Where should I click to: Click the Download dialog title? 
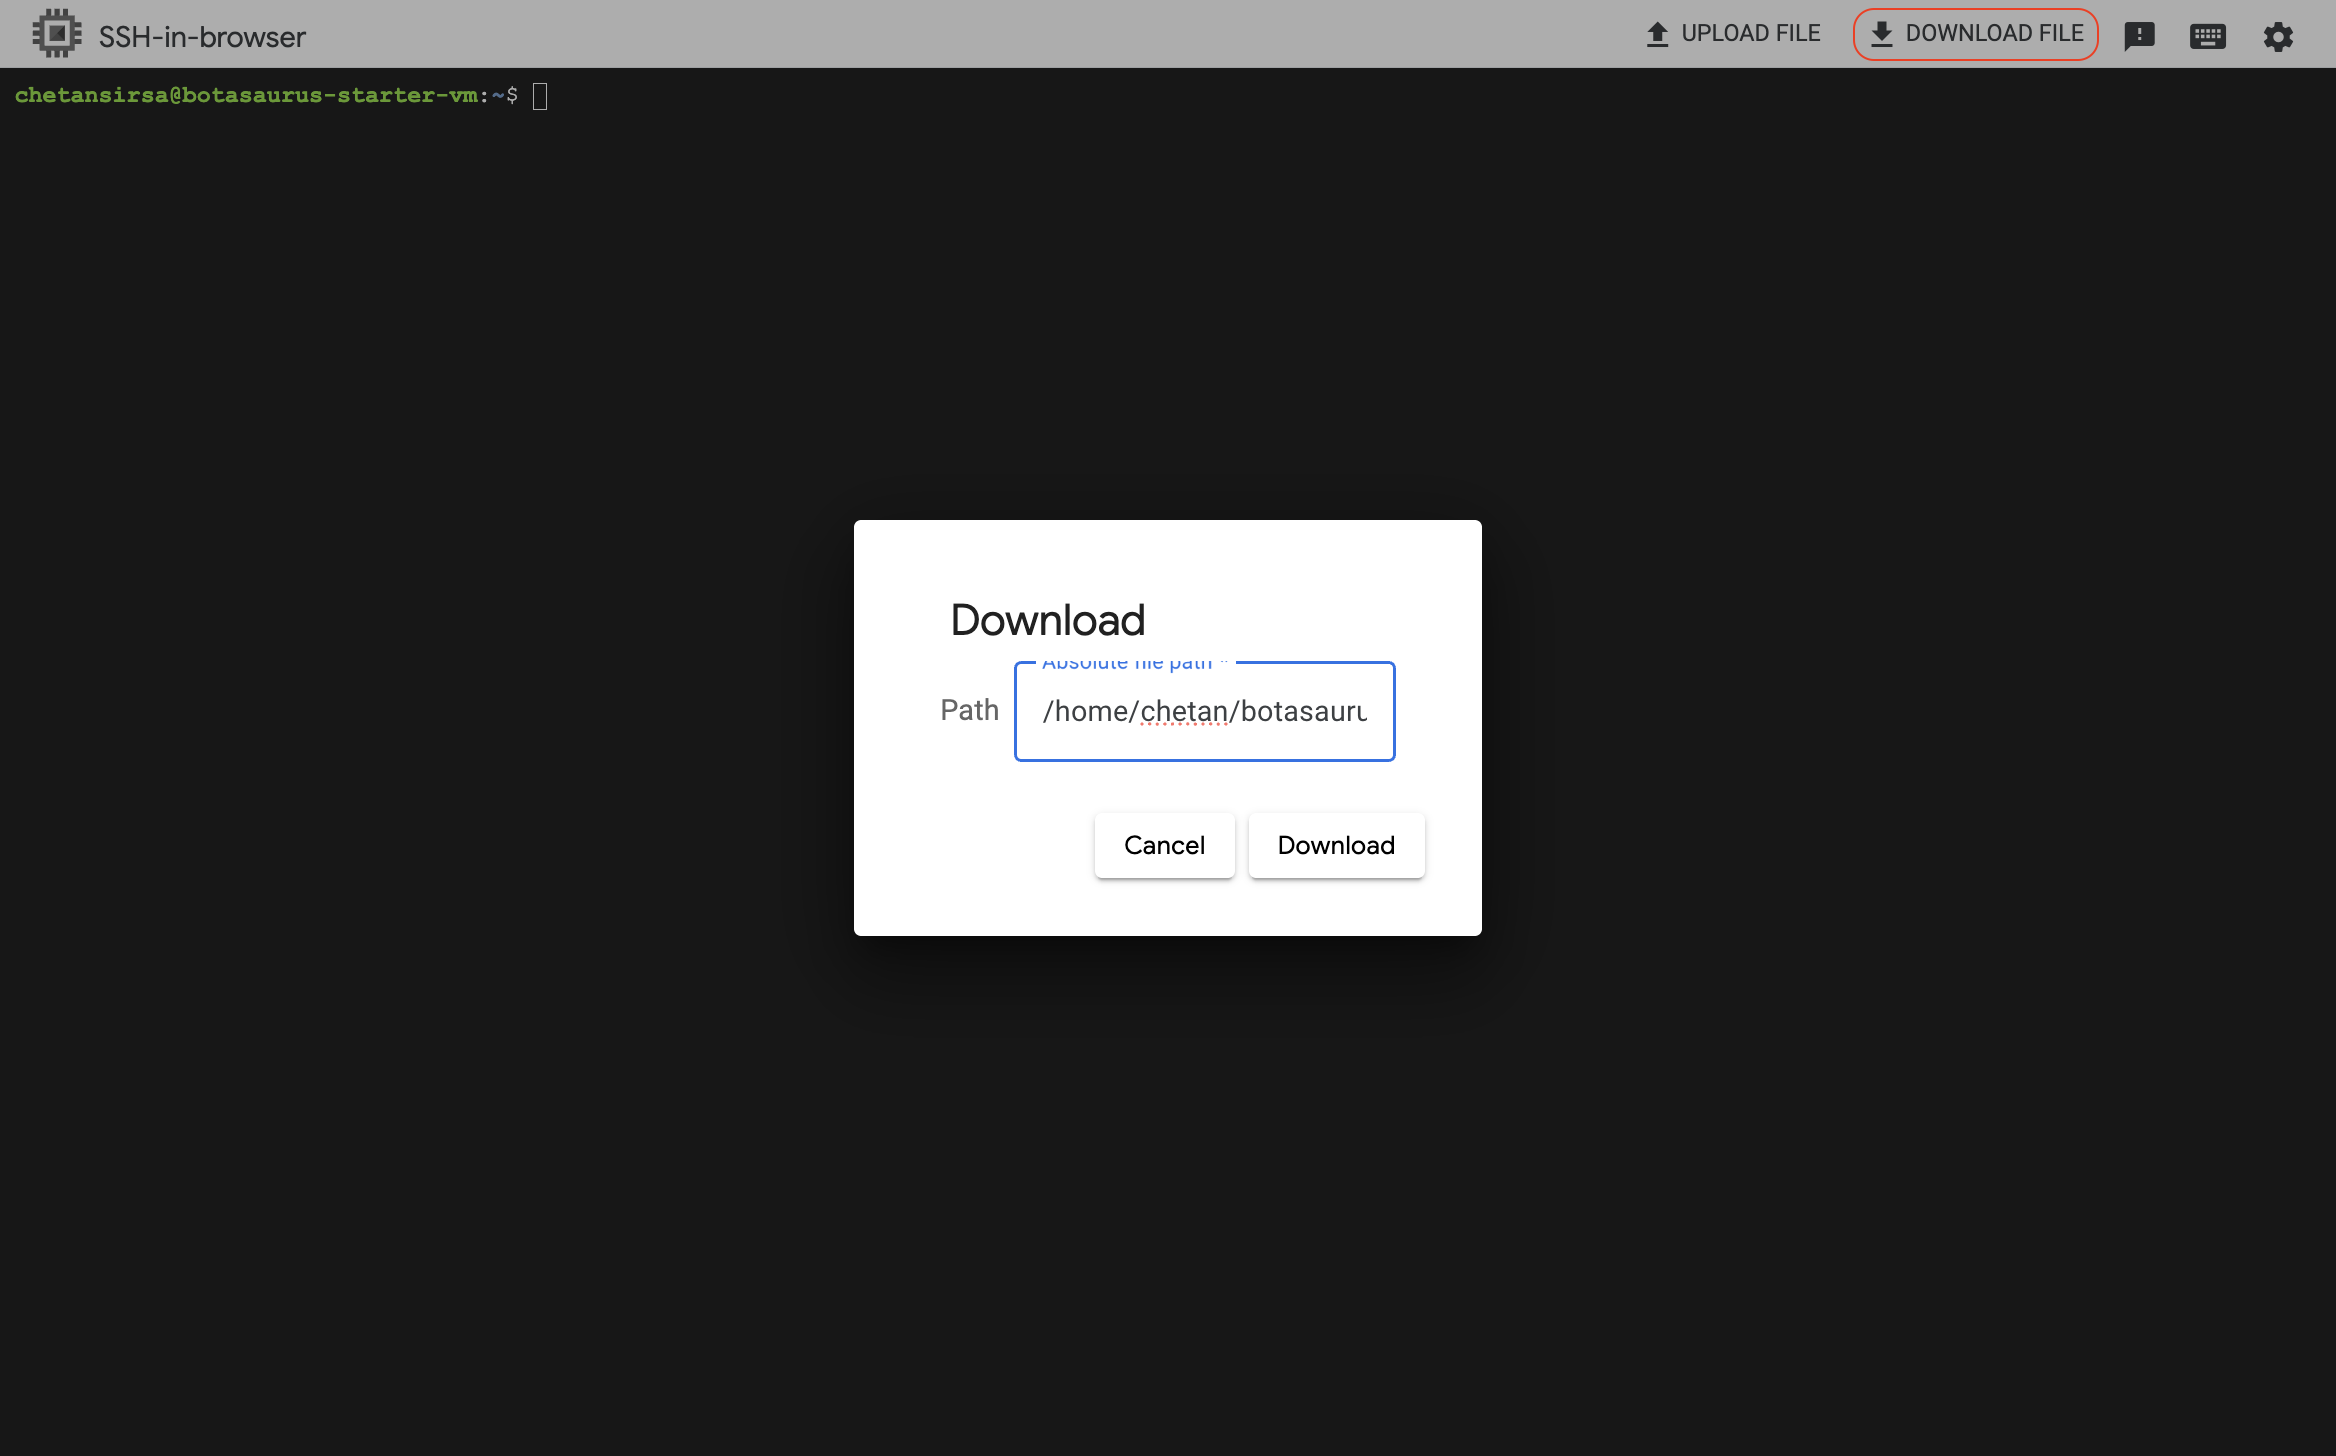tap(1047, 619)
